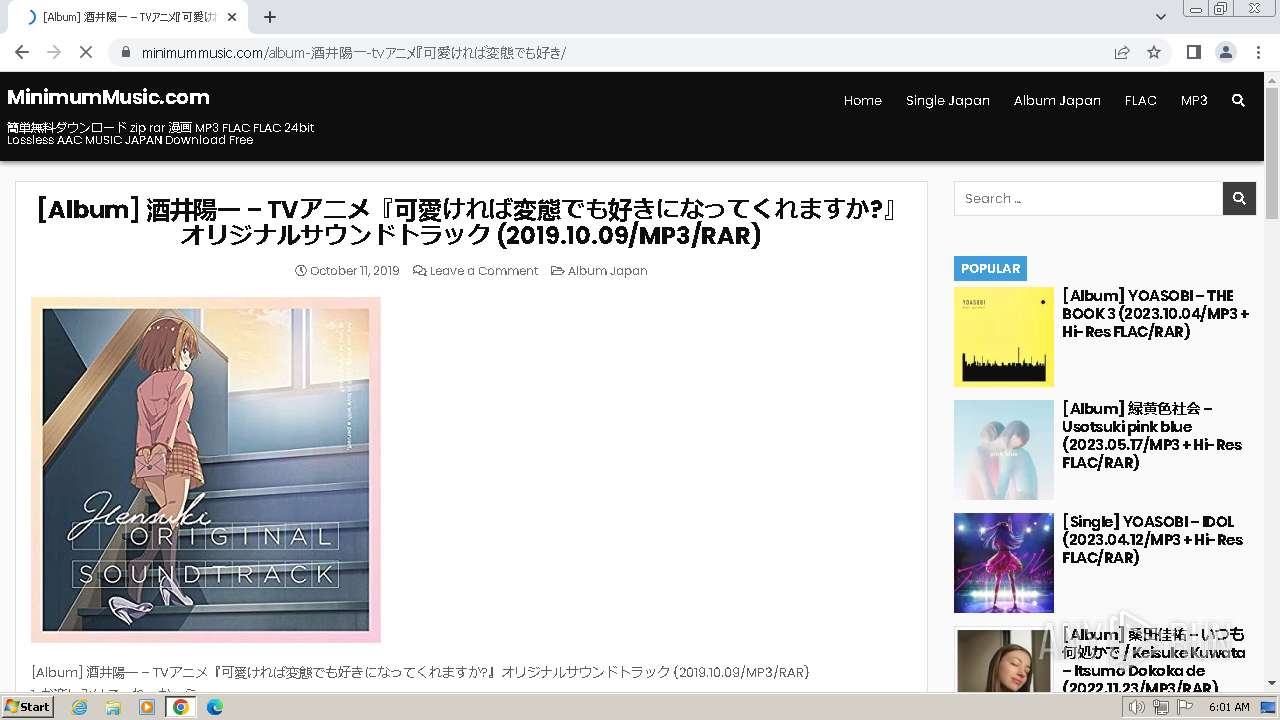Click the Hensuki Original Soundtrack cover image

tap(206, 469)
